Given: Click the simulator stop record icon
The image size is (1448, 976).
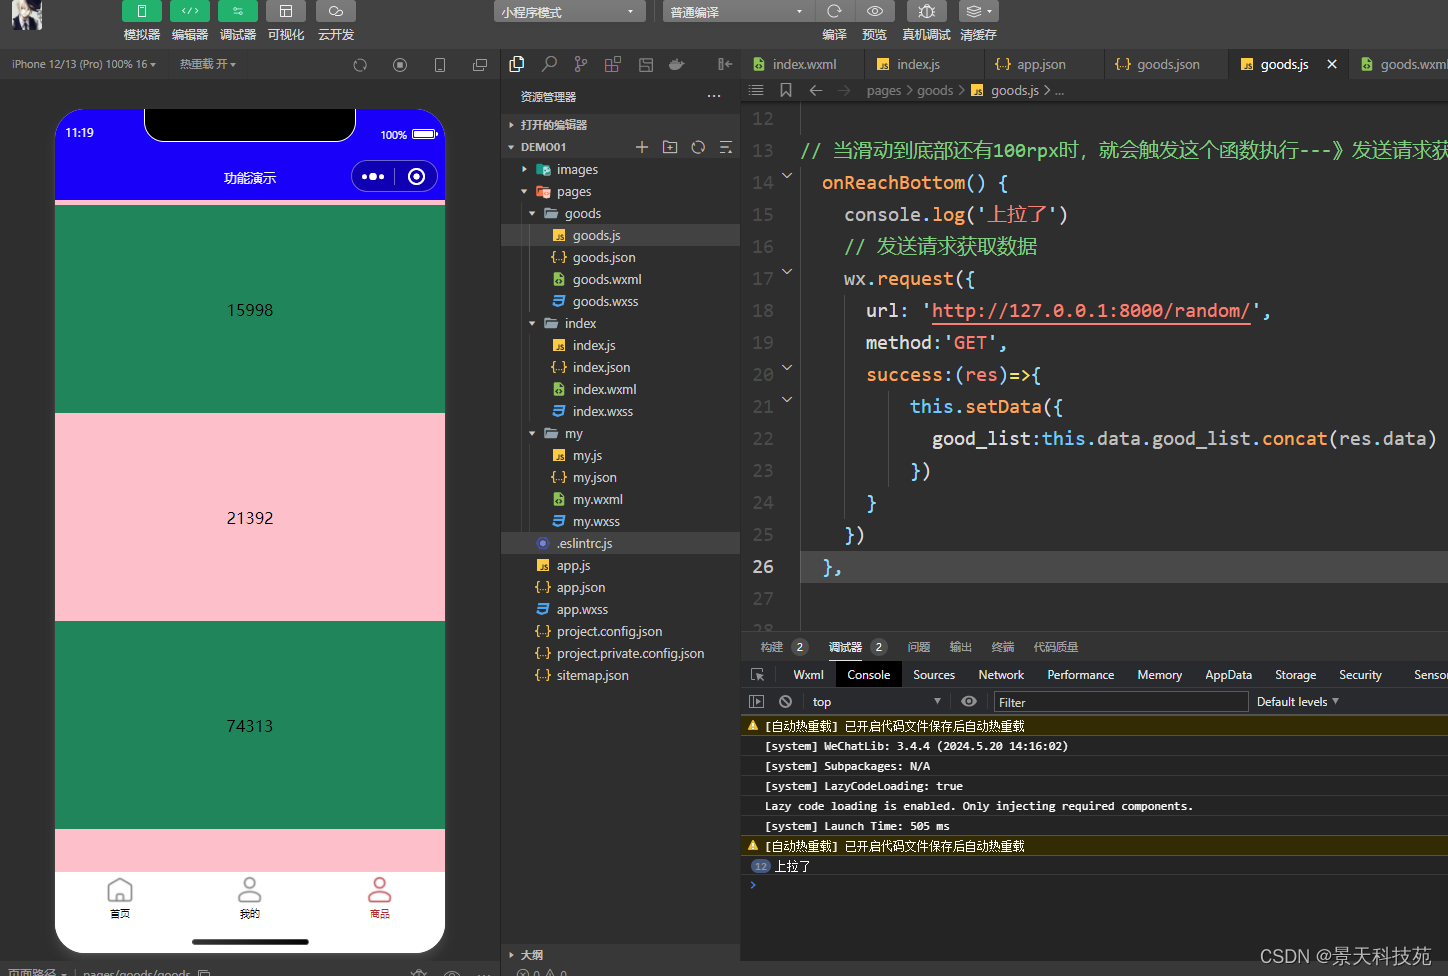Looking at the screenshot, I should point(400,65).
